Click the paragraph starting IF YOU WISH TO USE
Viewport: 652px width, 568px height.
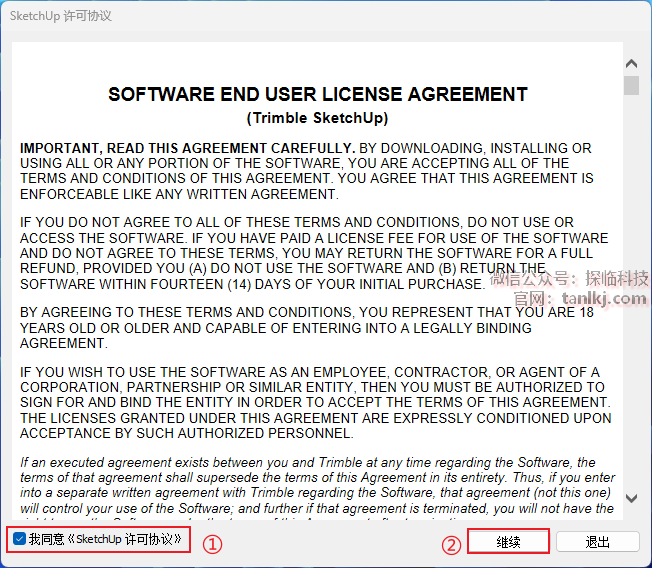(316, 403)
